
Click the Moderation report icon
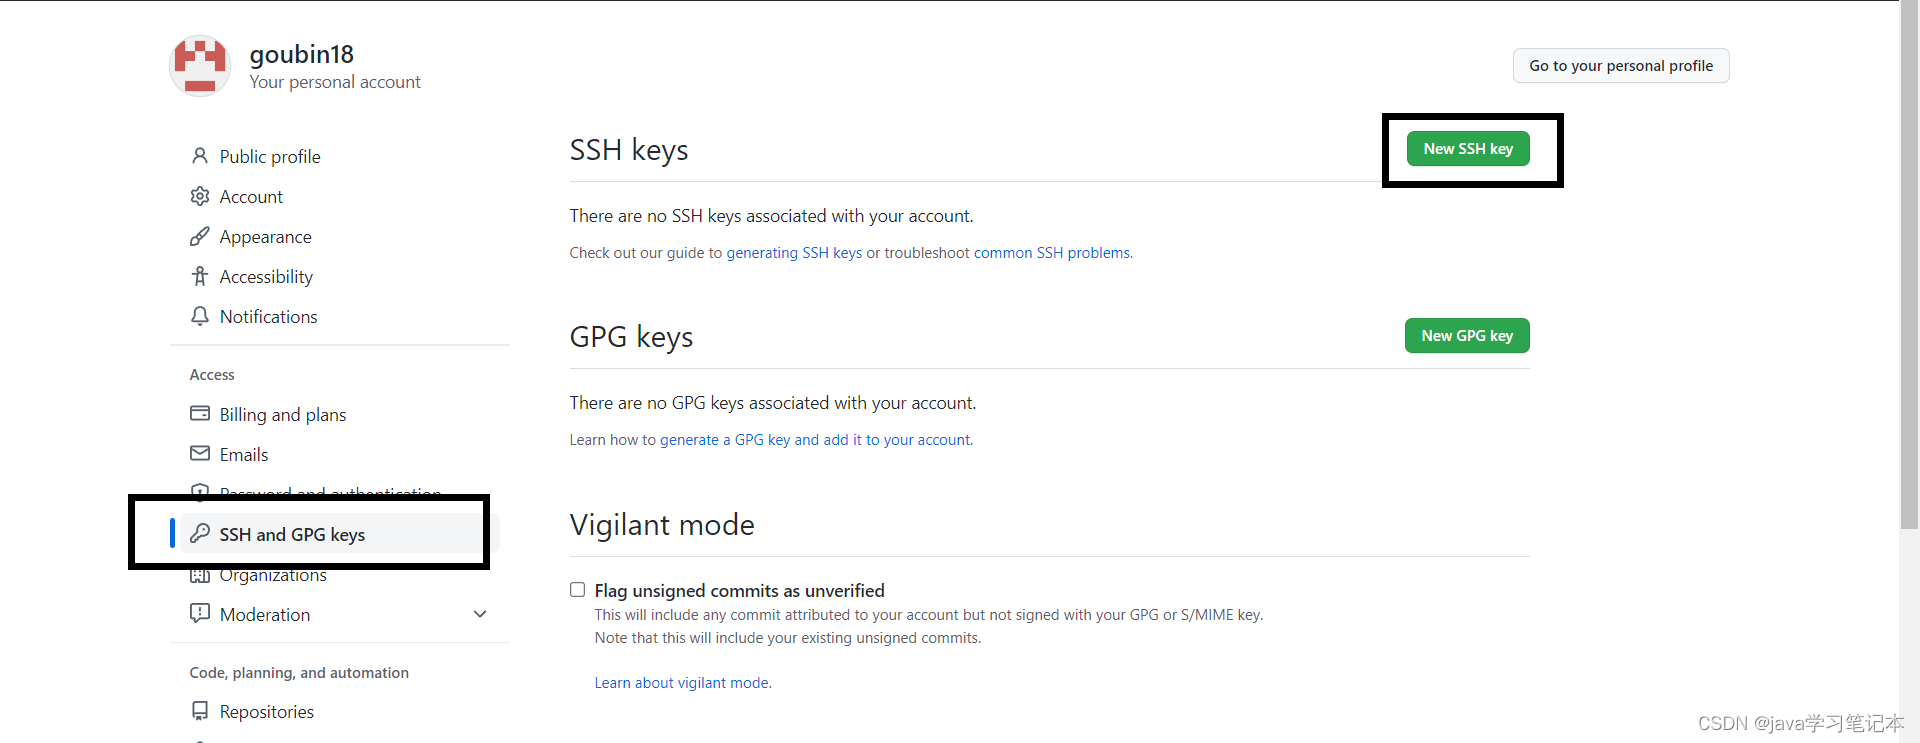(200, 613)
